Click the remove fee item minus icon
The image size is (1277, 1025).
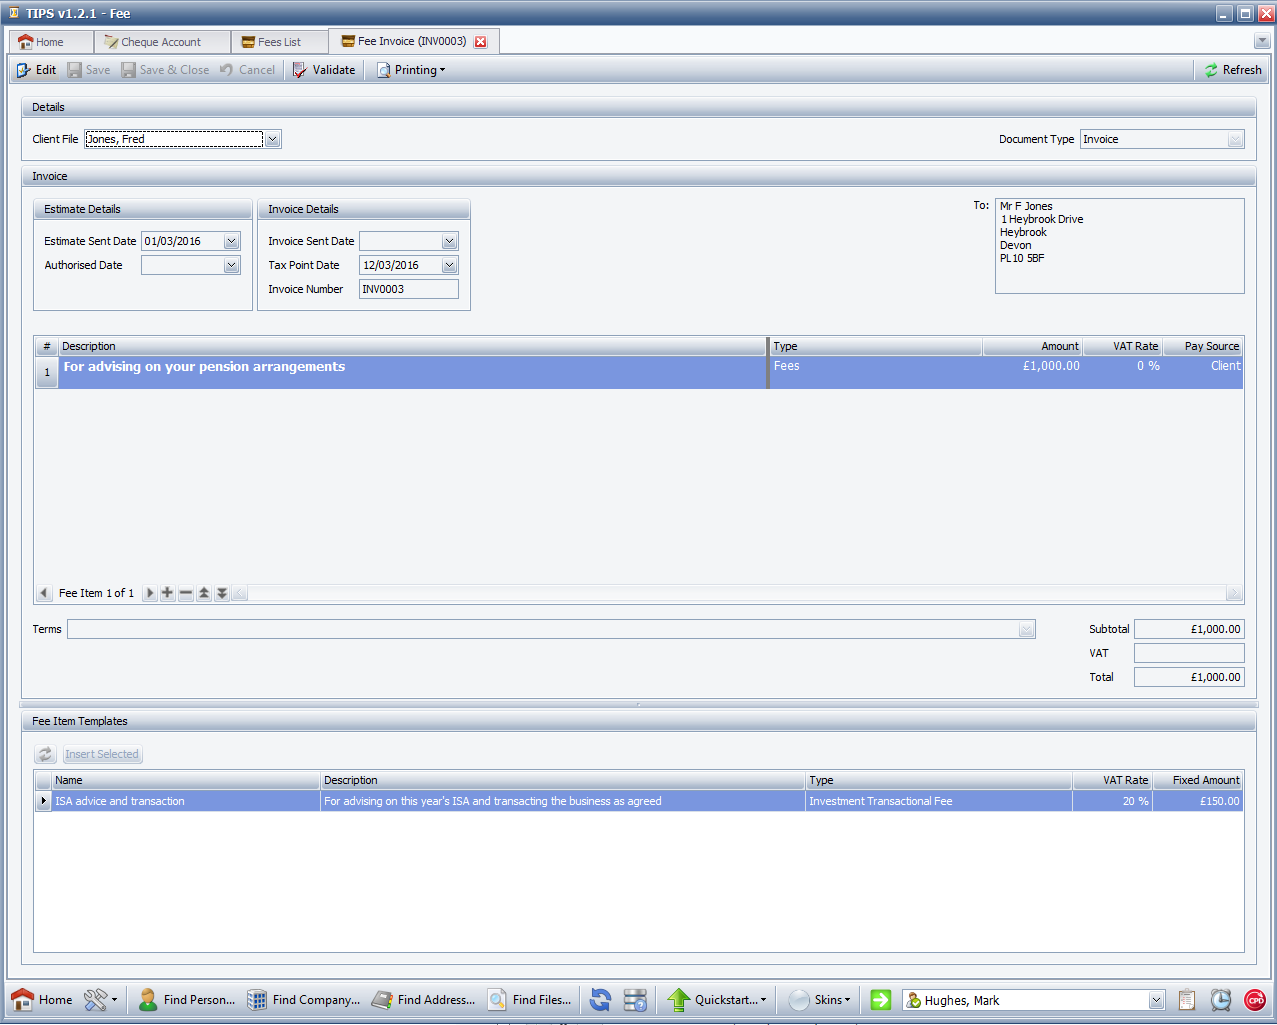pyautogui.click(x=186, y=593)
